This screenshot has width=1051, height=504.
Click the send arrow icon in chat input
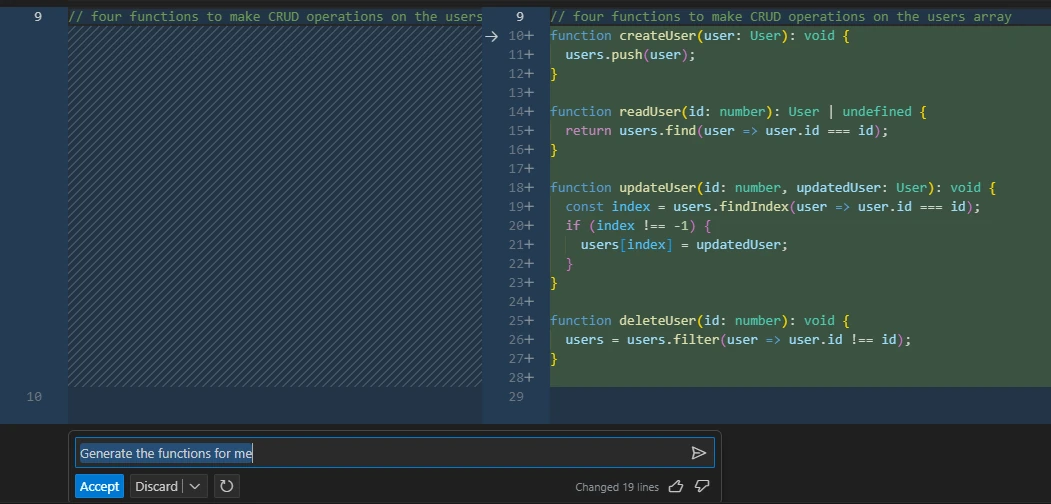point(698,453)
